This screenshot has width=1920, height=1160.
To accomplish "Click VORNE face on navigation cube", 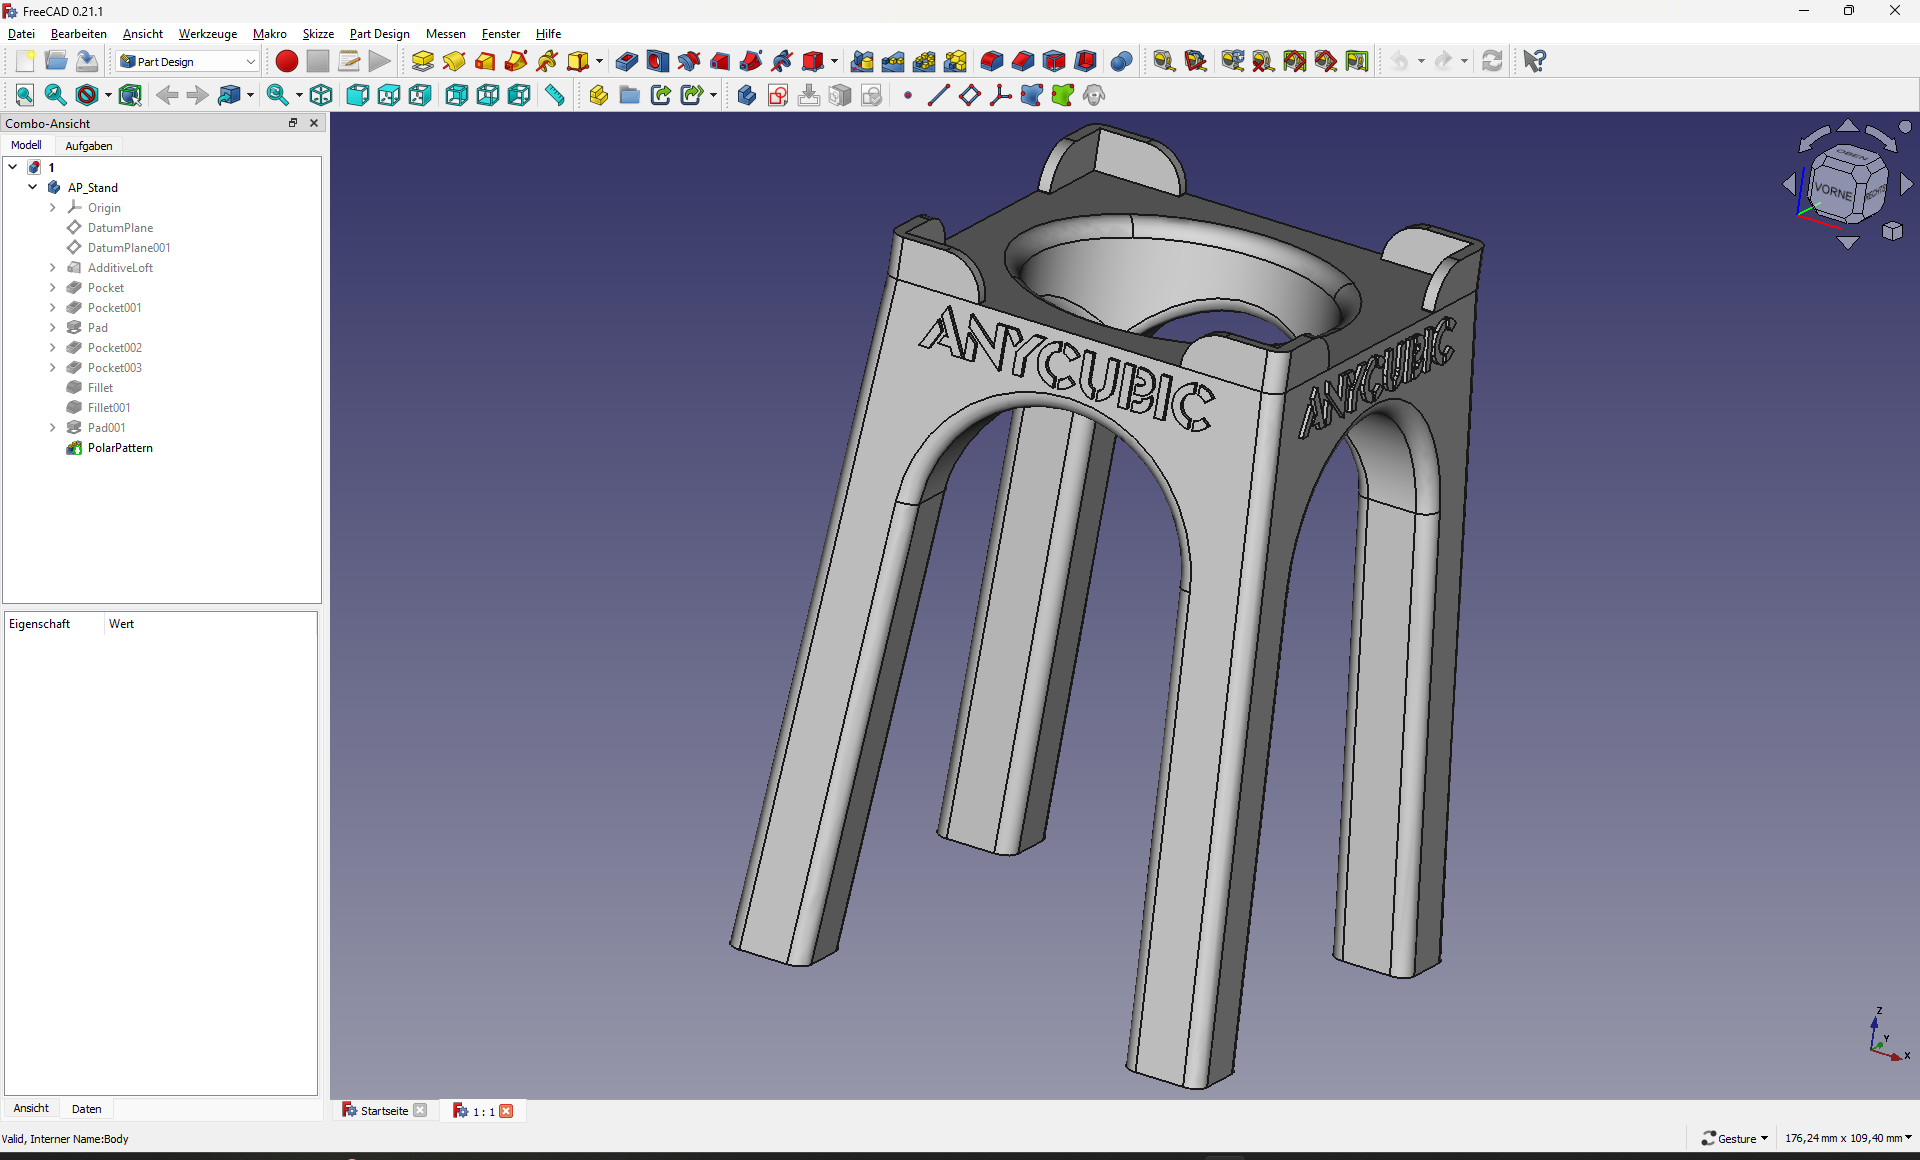I will click(x=1834, y=190).
